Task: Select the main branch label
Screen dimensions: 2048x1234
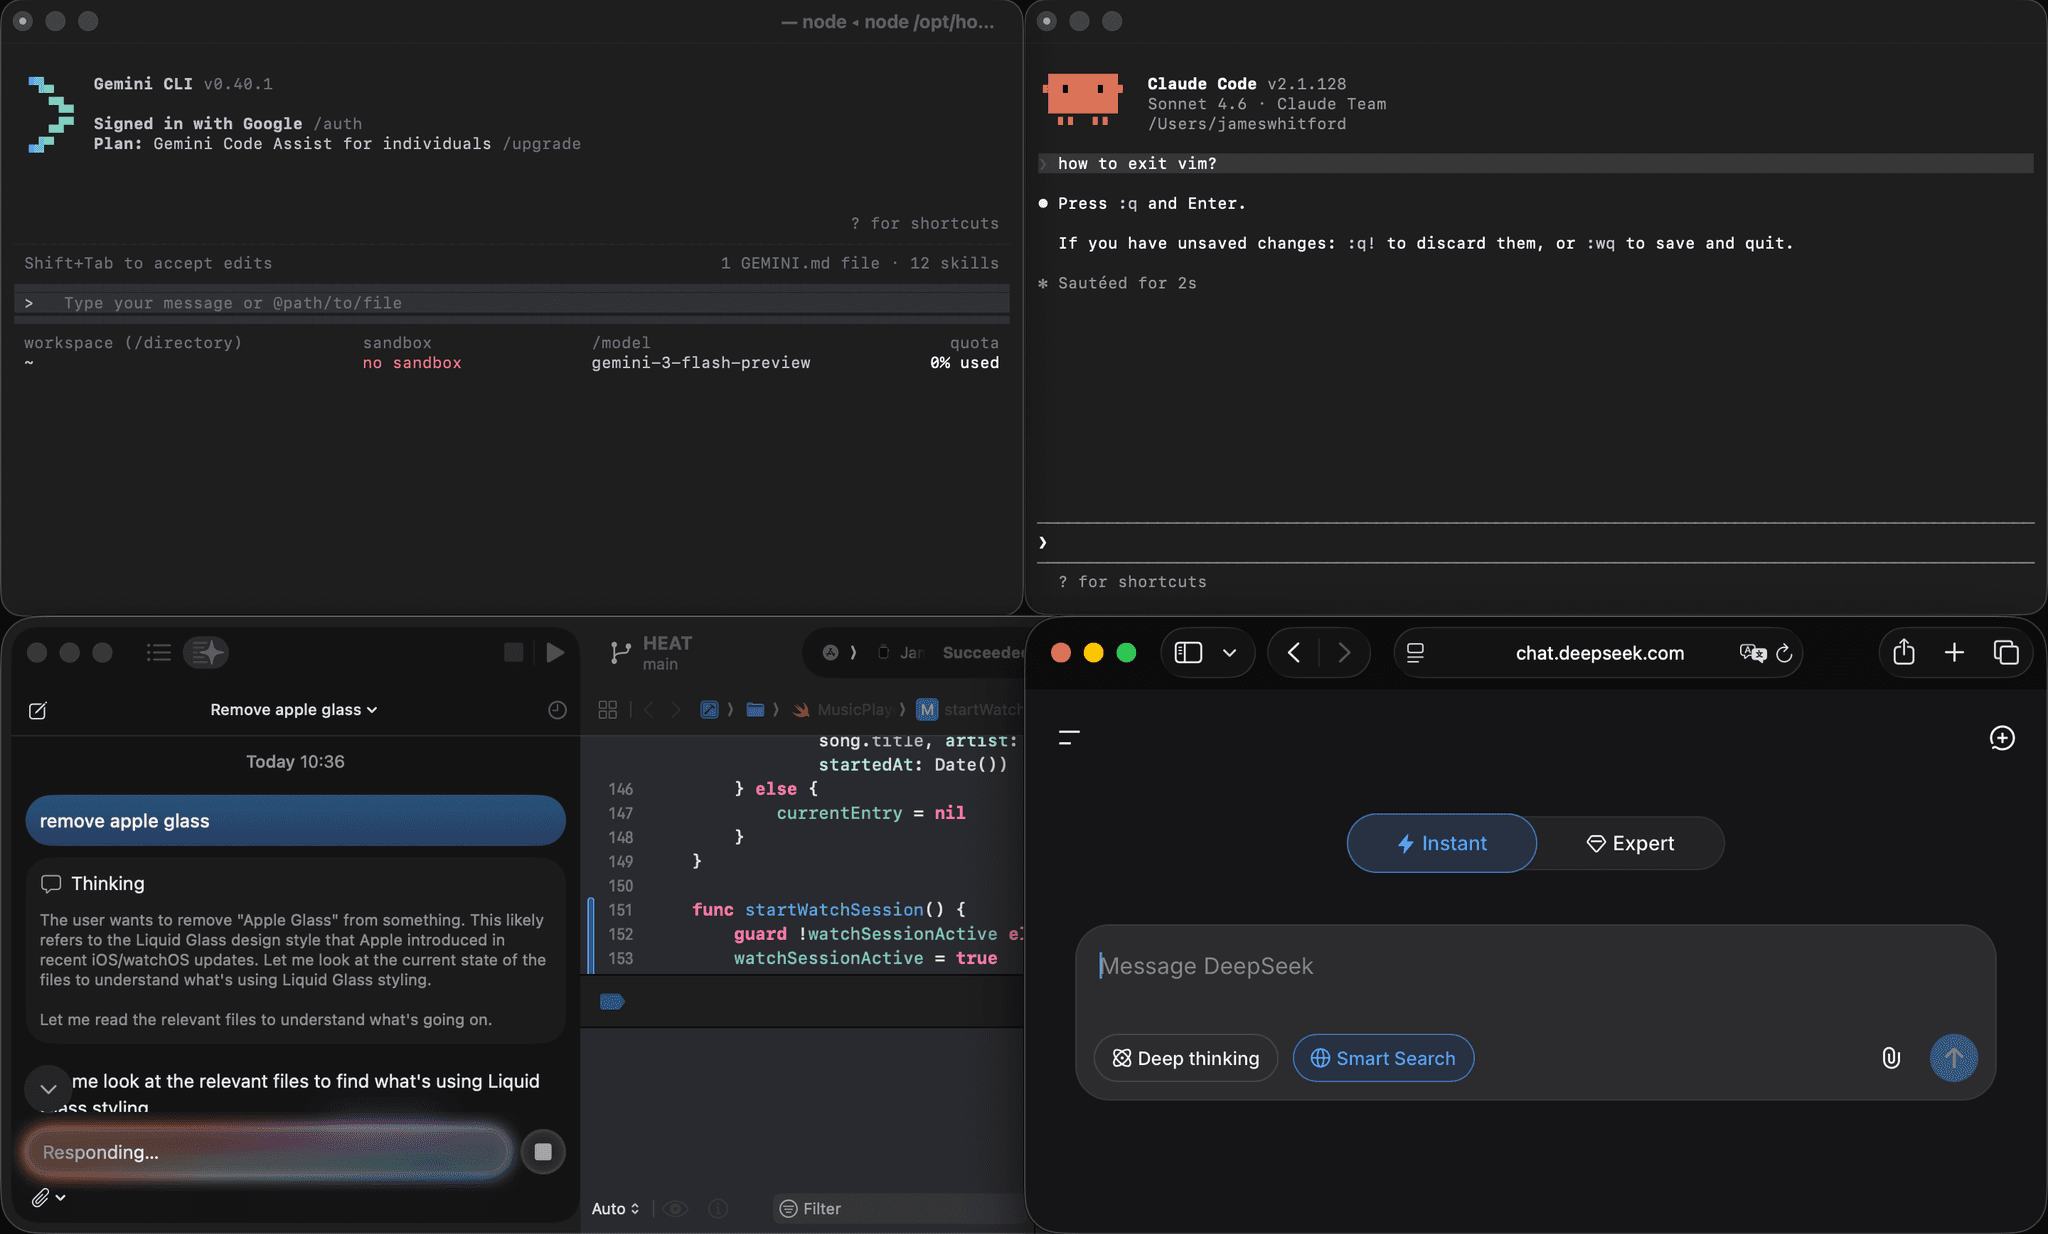Action: [660, 665]
